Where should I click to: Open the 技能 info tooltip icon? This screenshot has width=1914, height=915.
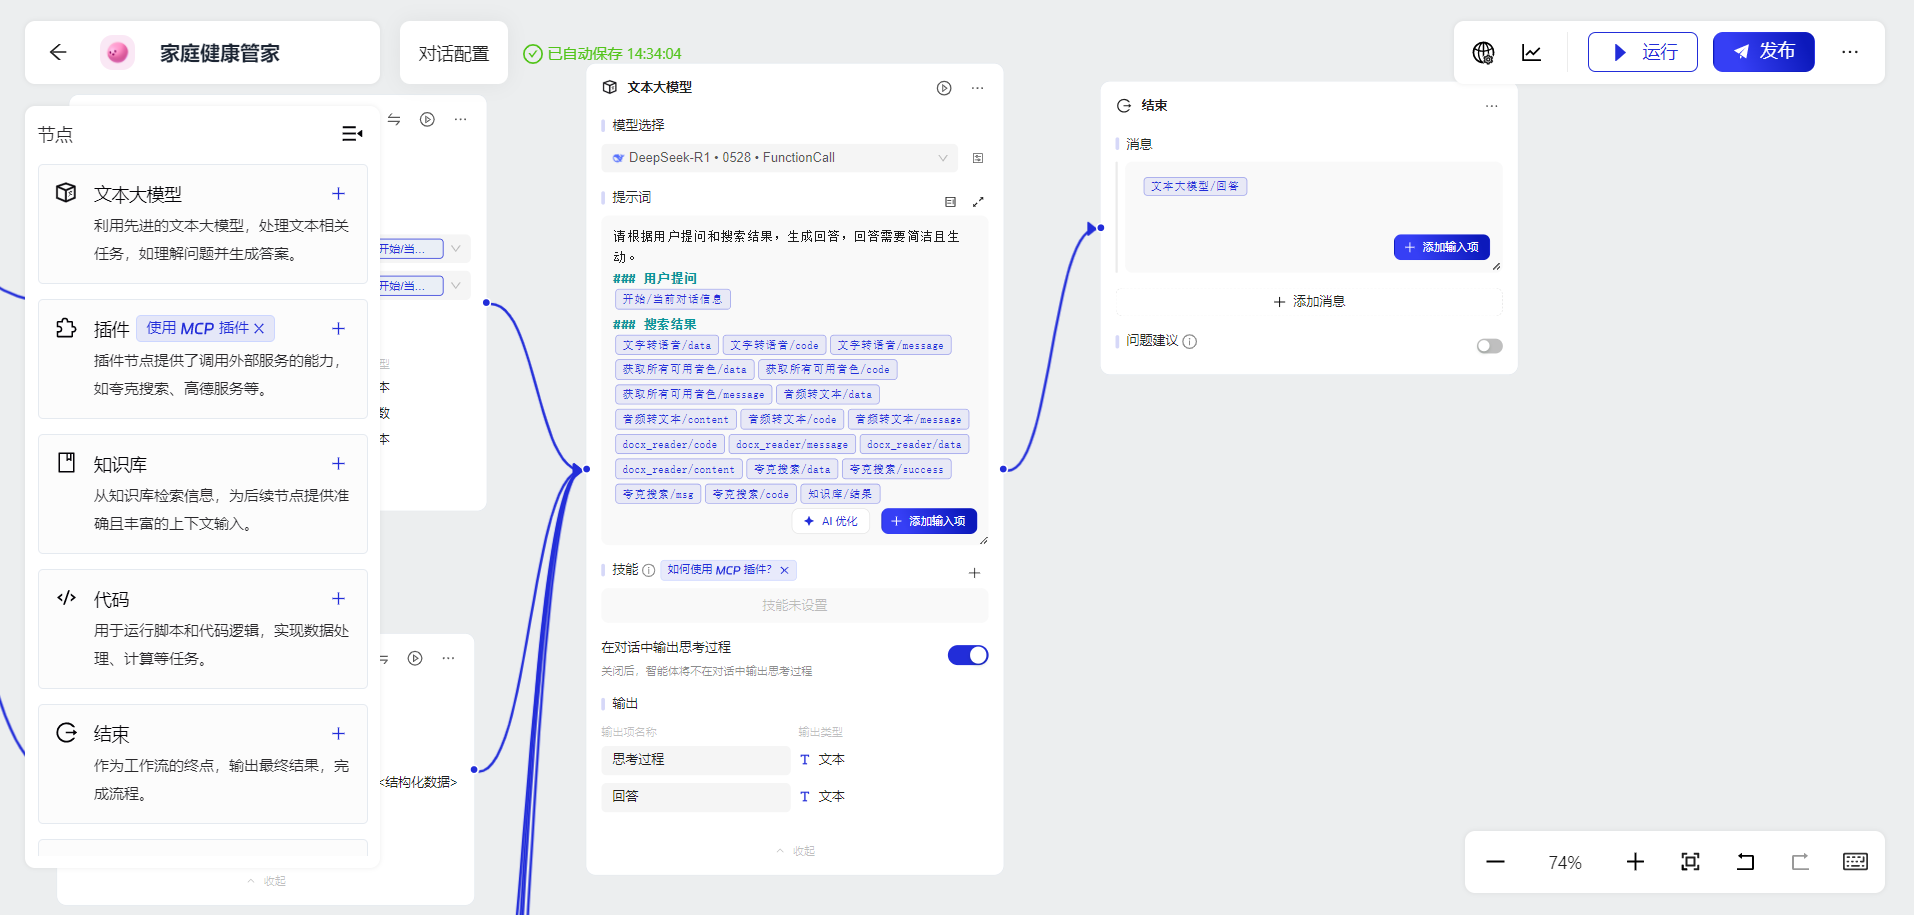649,570
